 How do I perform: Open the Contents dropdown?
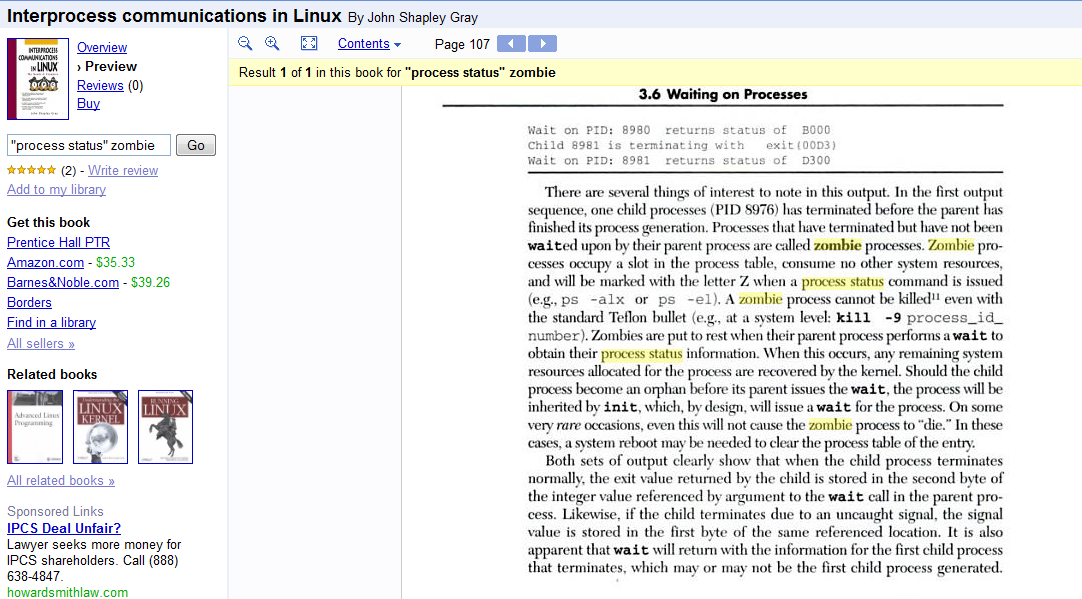coord(369,43)
